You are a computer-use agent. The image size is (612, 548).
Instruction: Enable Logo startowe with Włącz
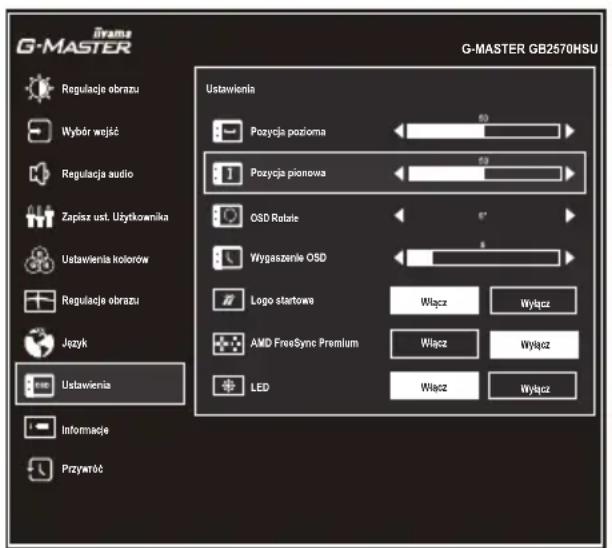click(x=434, y=301)
